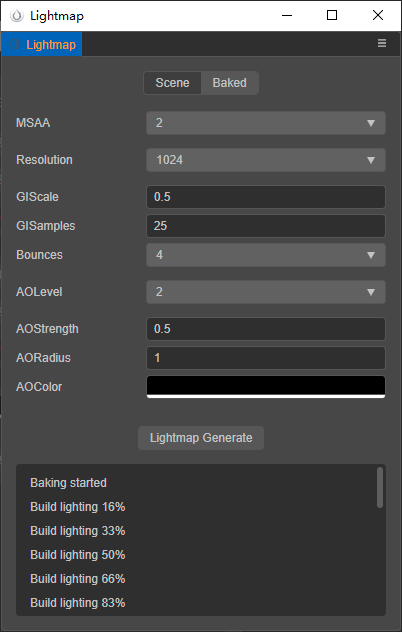Open the Resolution dropdown showing 1024
The width and height of the screenshot is (402, 632).
pyautogui.click(x=266, y=160)
